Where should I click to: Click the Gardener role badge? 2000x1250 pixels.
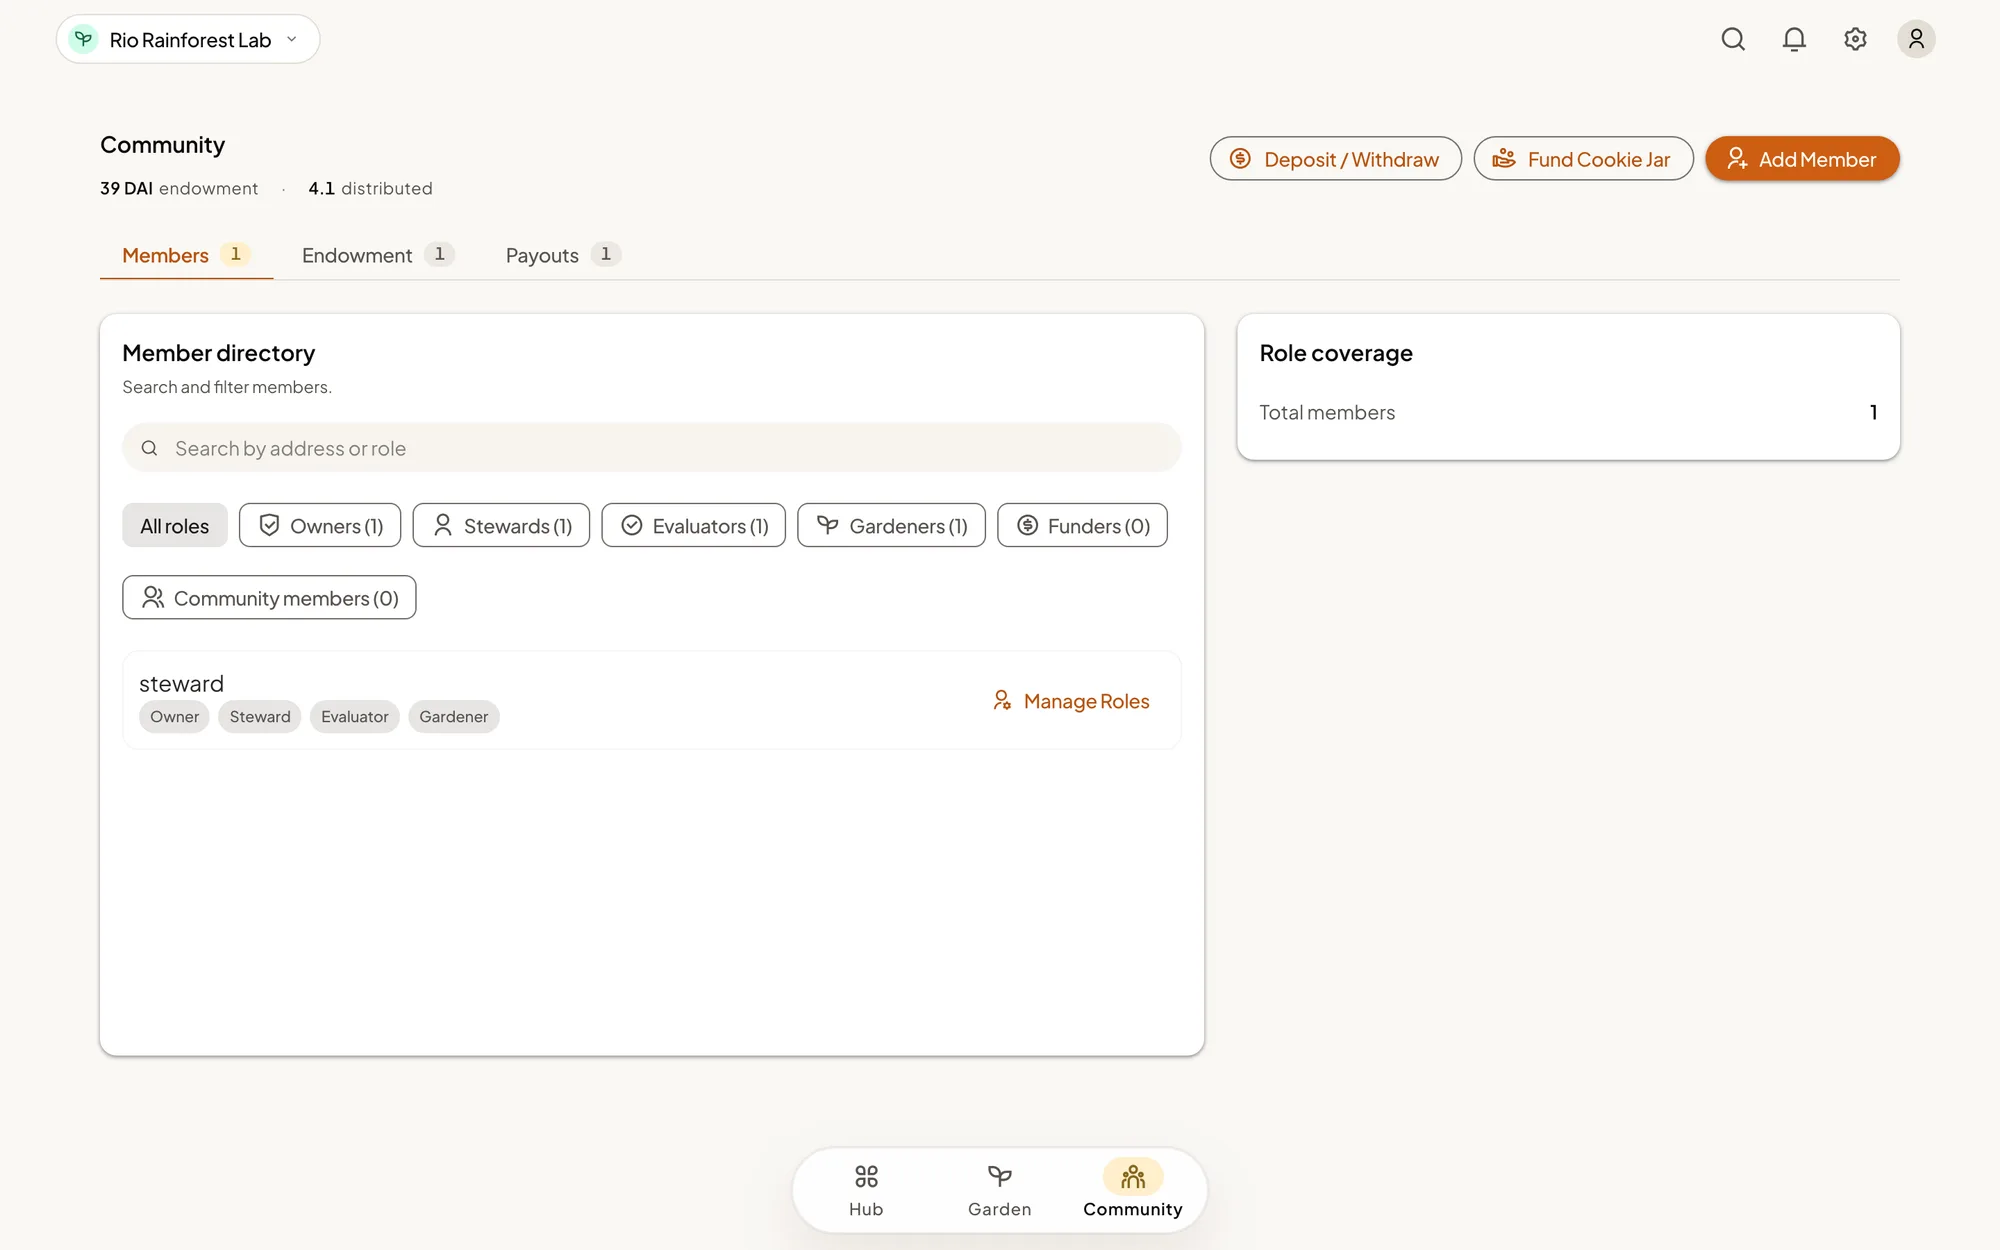(454, 717)
